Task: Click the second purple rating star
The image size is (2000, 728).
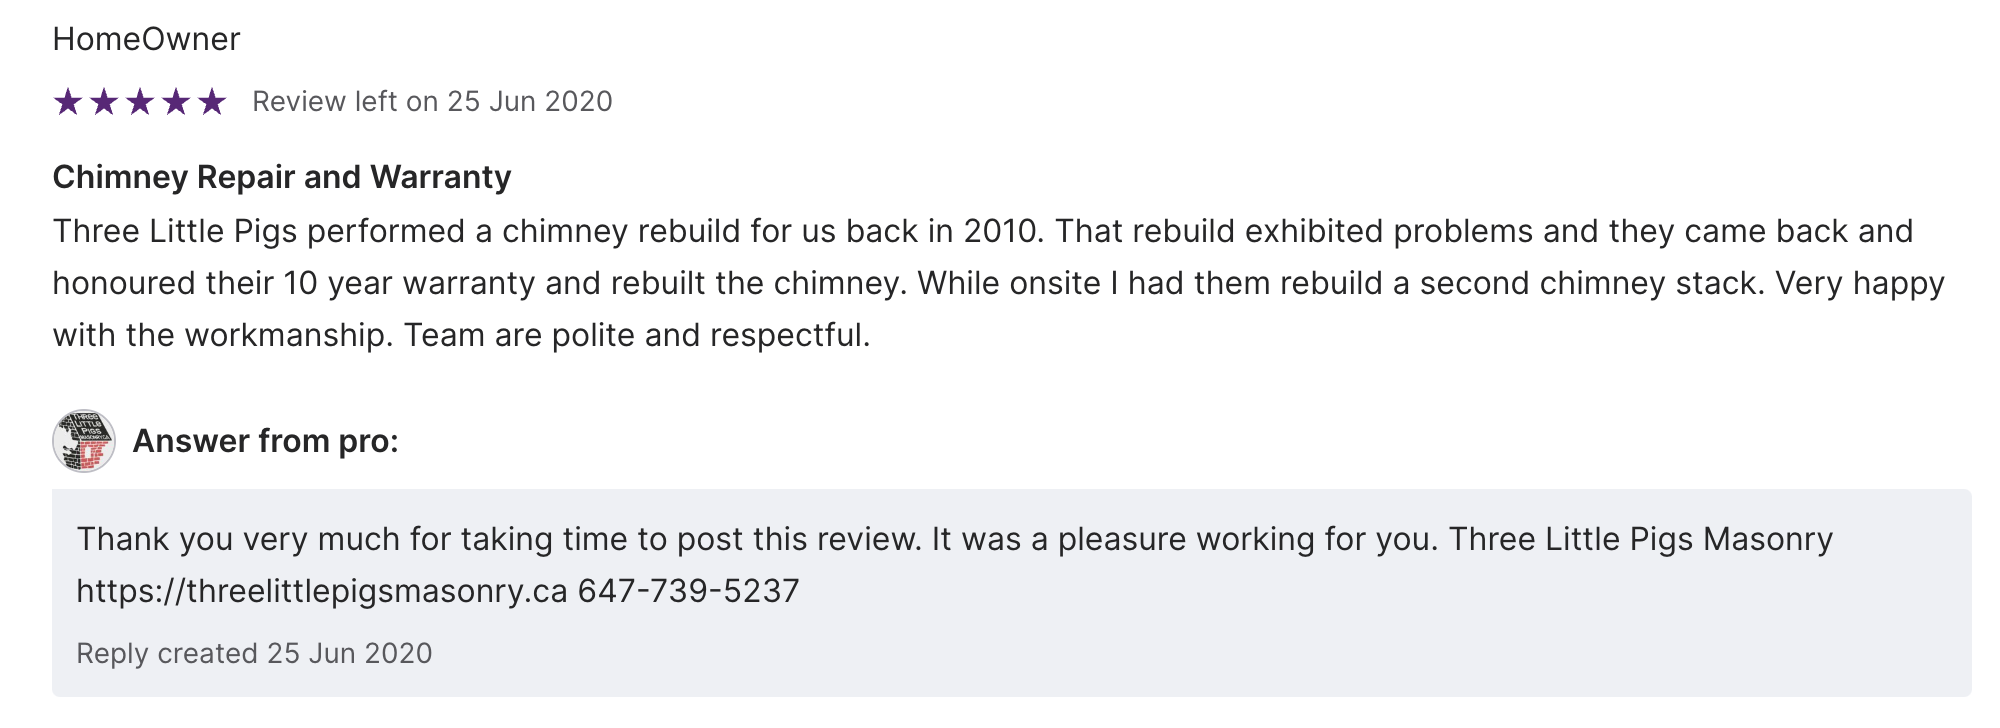Action: point(104,102)
